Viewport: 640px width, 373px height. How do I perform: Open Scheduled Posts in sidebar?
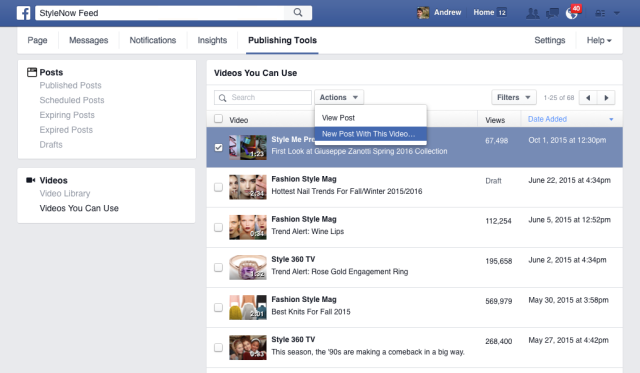point(72,100)
